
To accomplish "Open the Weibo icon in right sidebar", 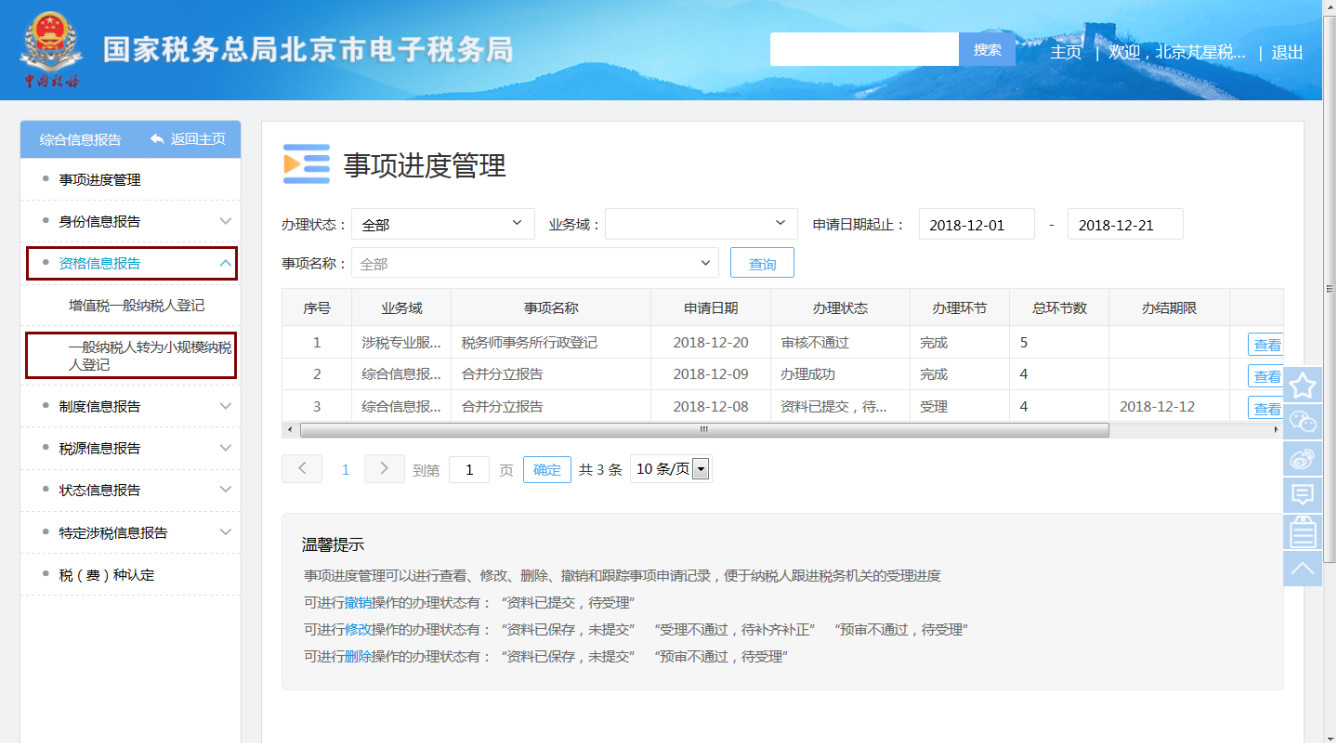I will coord(1302,459).
